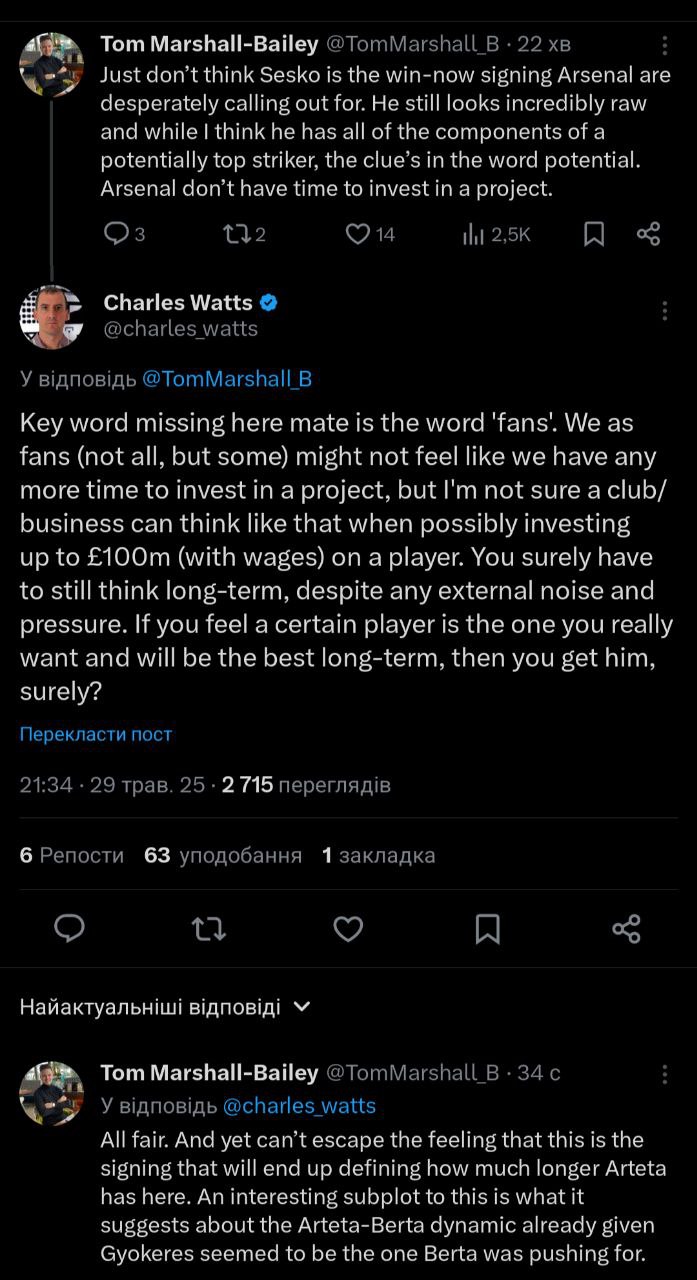Like Charles Watts' main tweet

point(348,929)
